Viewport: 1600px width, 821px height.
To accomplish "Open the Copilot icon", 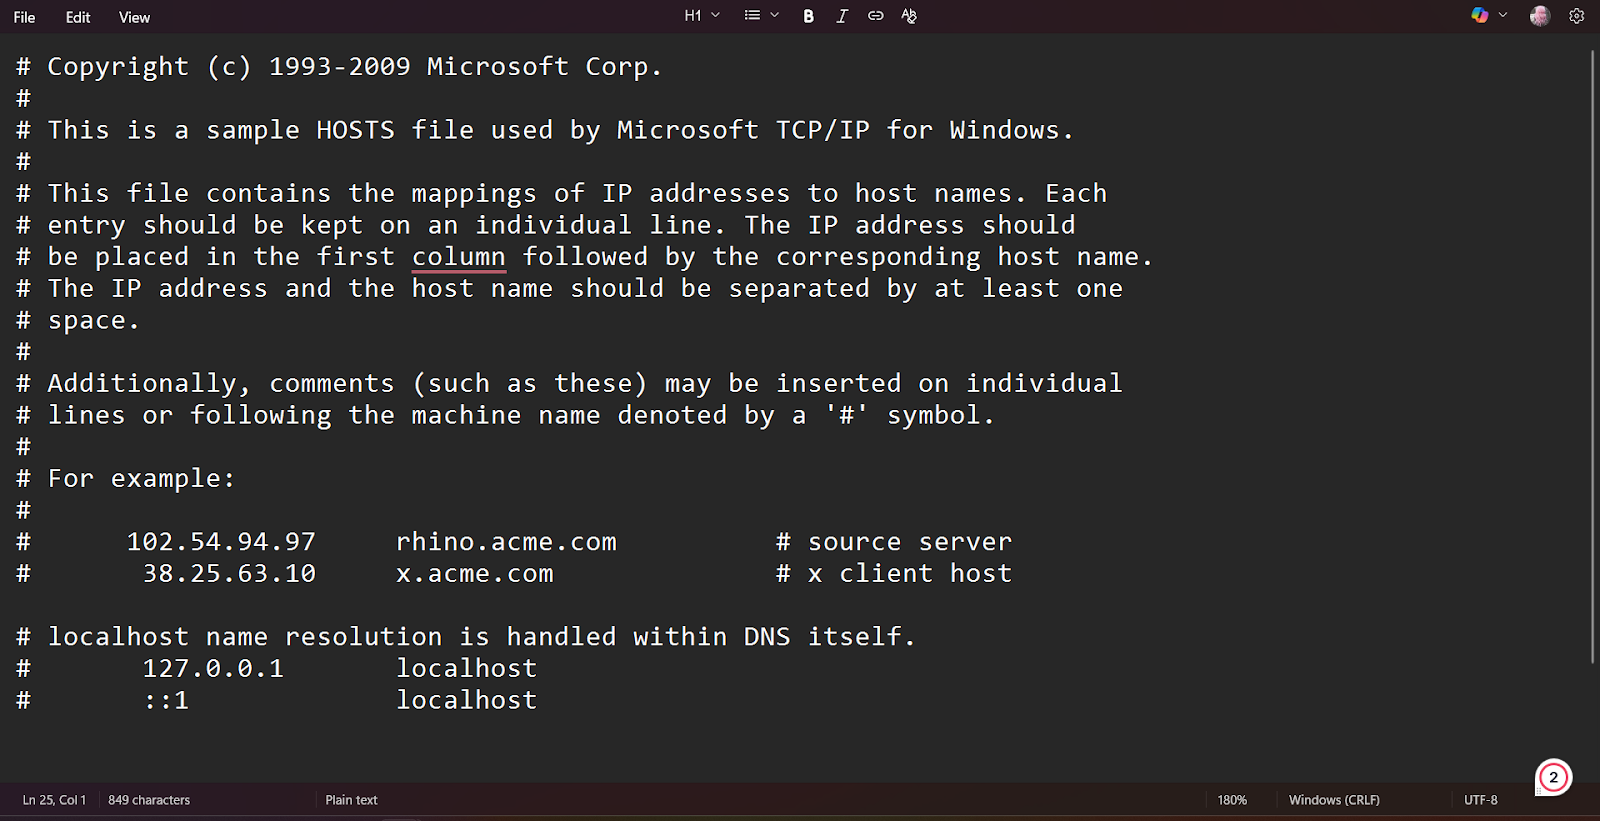I will pyautogui.click(x=1480, y=16).
